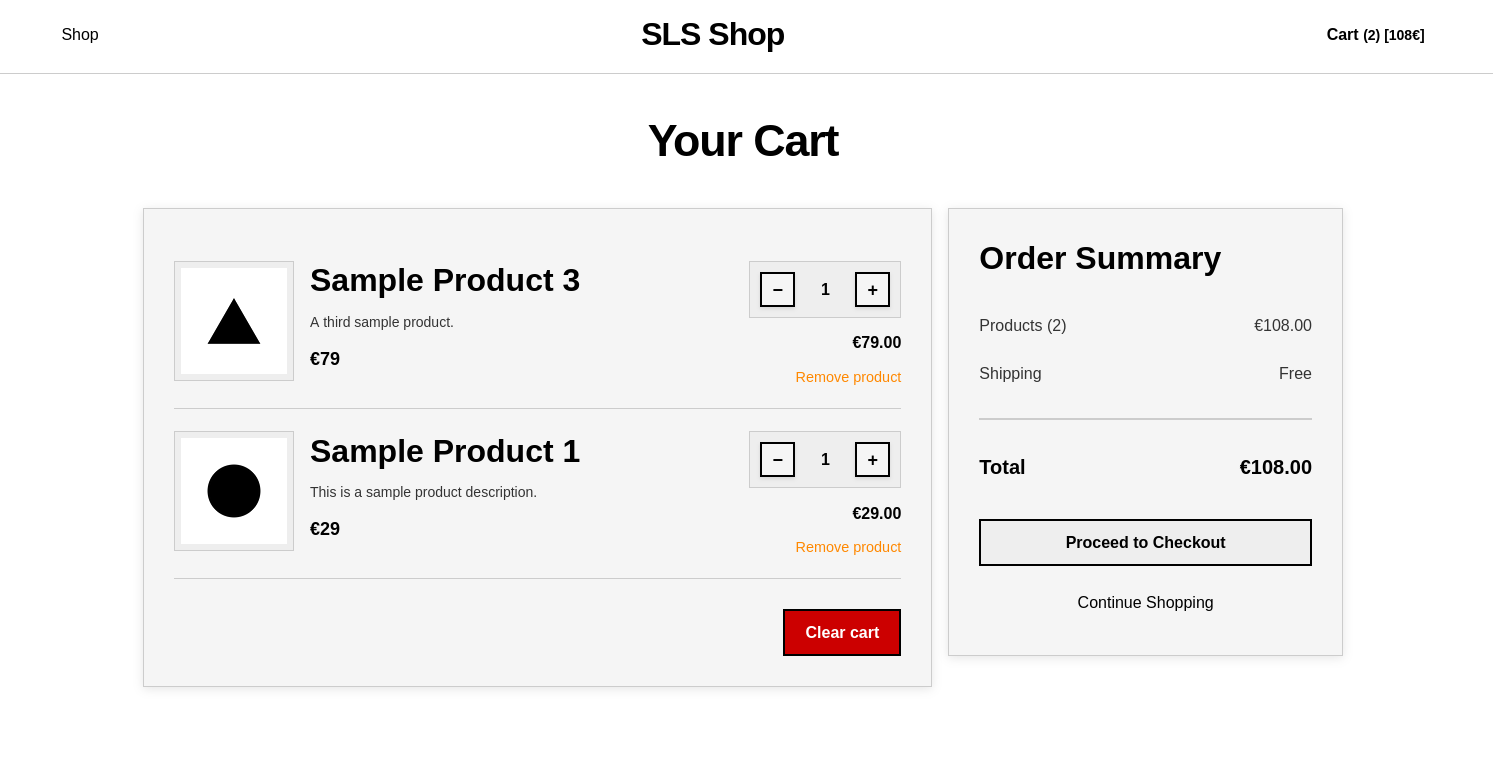This screenshot has width=1493, height=780.
Task: Open the Shop menu item
Action: click(x=80, y=34)
